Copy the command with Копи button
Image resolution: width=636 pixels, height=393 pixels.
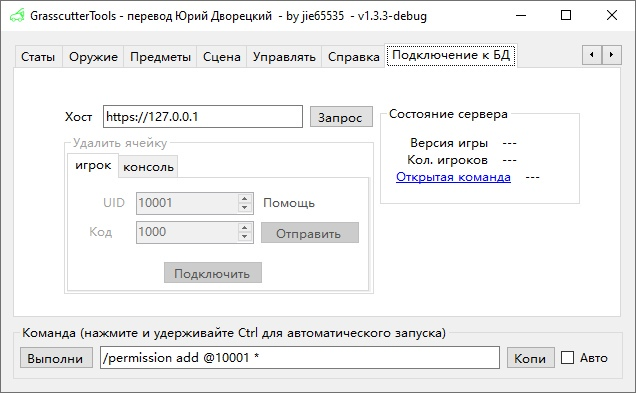pos(531,358)
